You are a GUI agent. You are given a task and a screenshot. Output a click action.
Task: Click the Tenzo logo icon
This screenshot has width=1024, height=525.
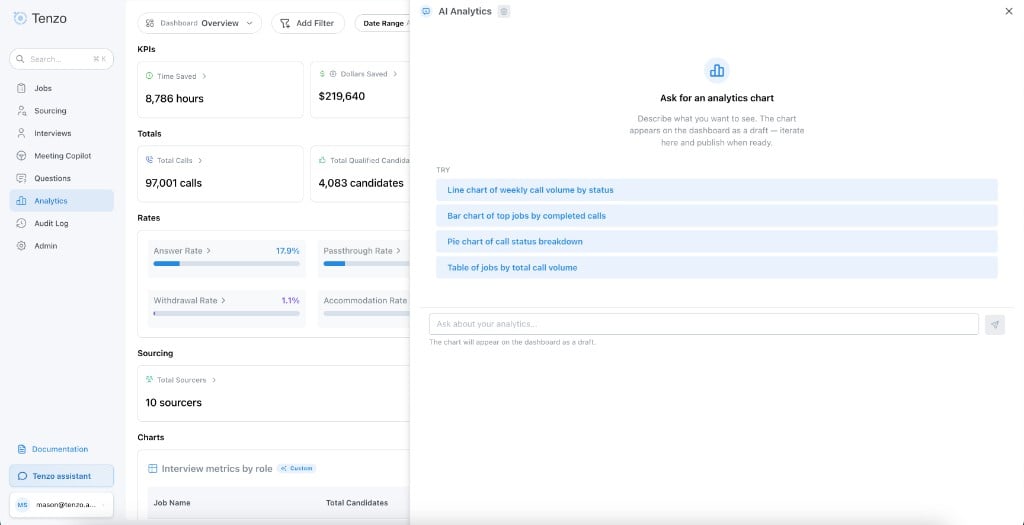pos(20,18)
